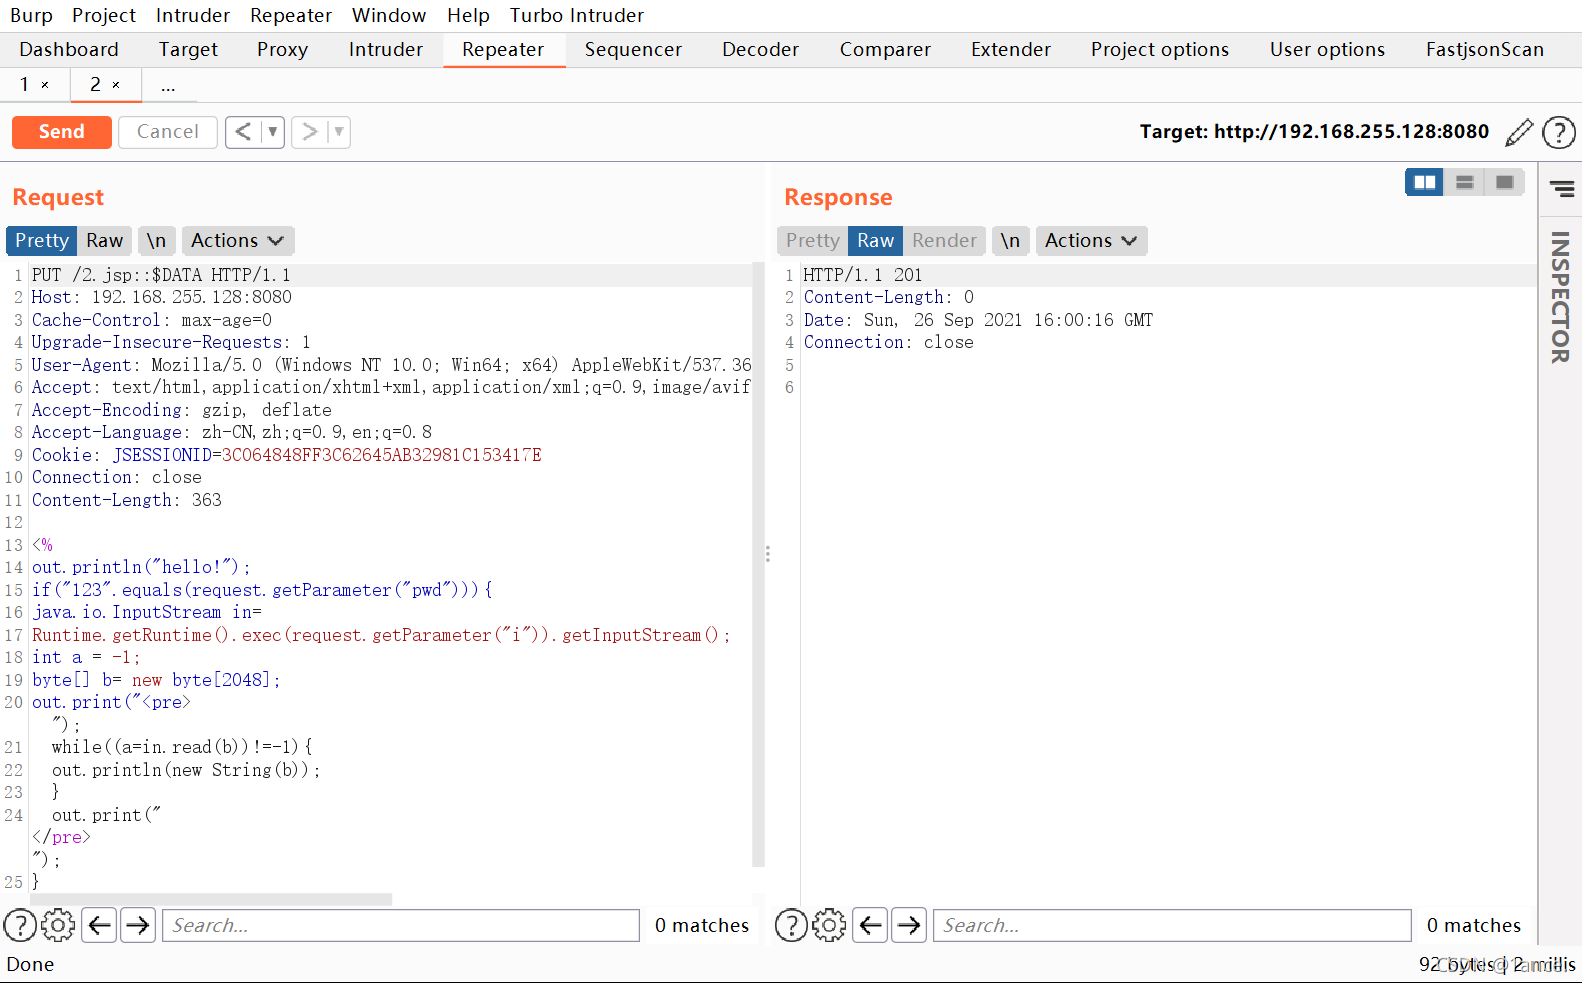Switch to the Dashboard tab
The width and height of the screenshot is (1582, 983).
[x=69, y=50]
